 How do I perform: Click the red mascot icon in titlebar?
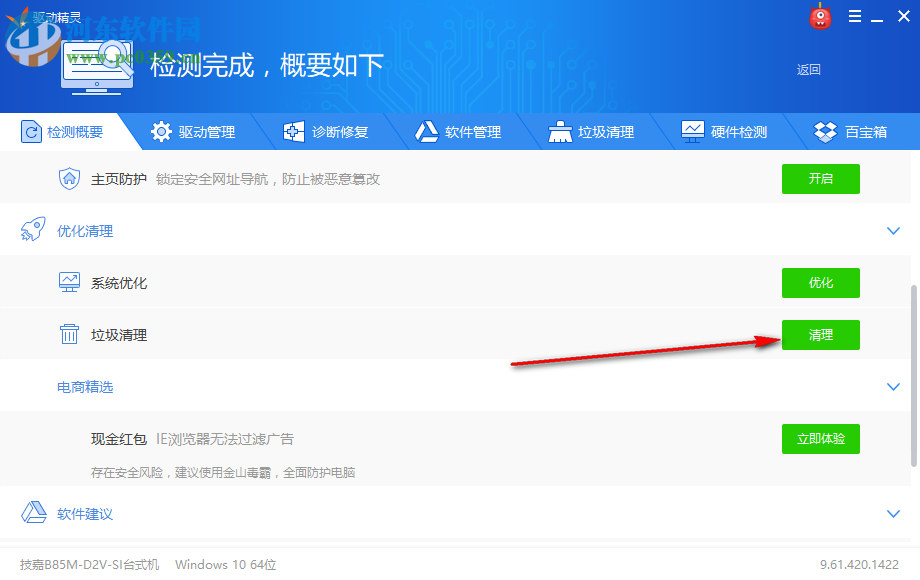(x=820, y=16)
